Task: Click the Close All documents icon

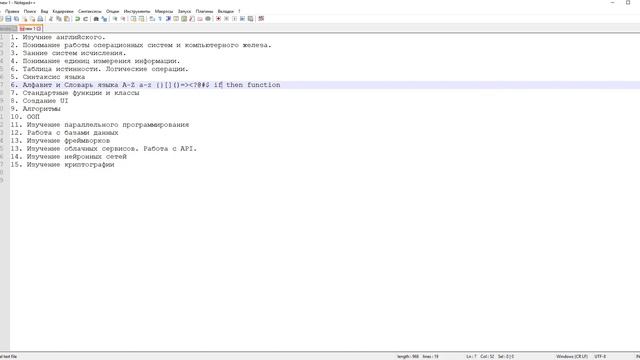Action: [33, 19]
